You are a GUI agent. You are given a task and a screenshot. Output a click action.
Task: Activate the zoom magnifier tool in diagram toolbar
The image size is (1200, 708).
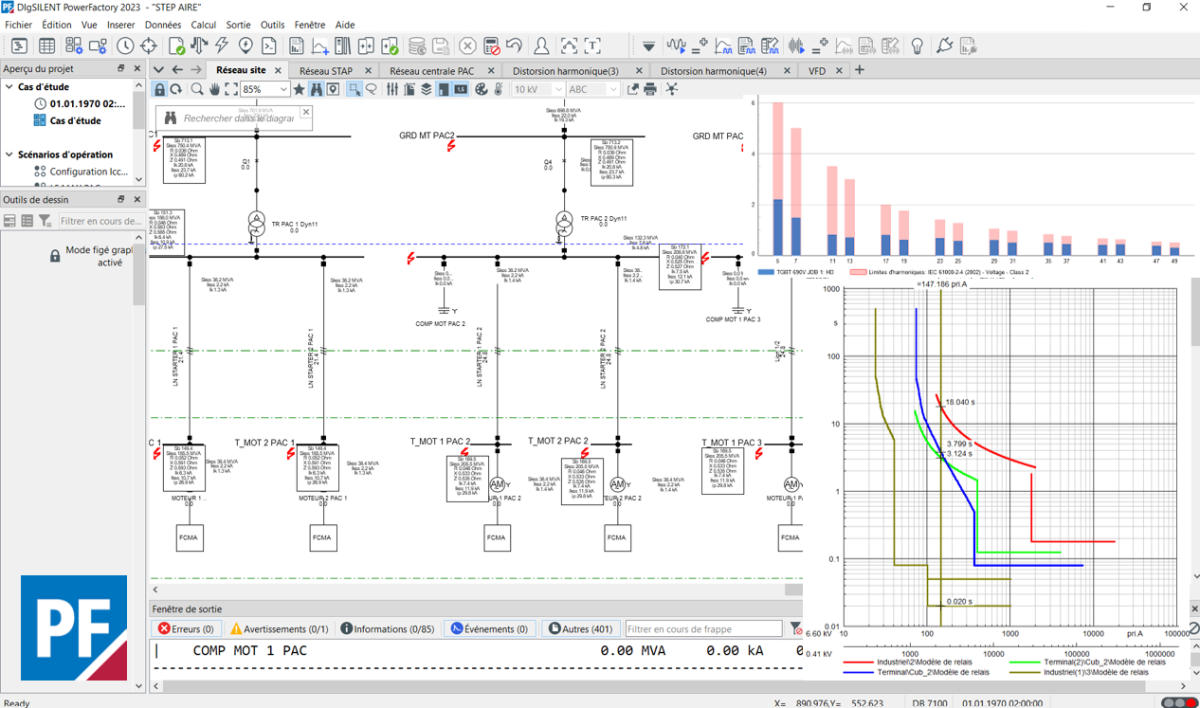coord(197,89)
